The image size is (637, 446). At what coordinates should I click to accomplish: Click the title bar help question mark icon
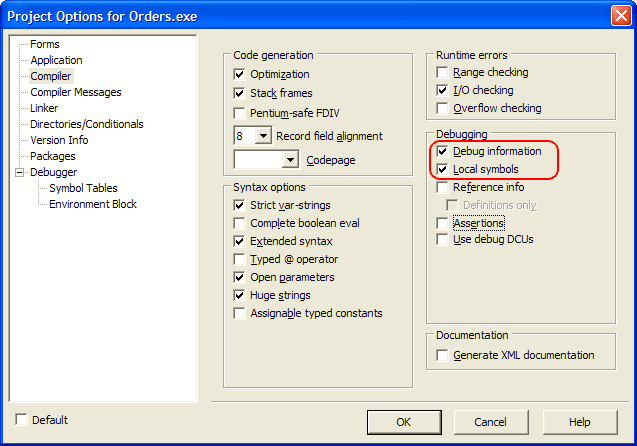(x=598, y=13)
